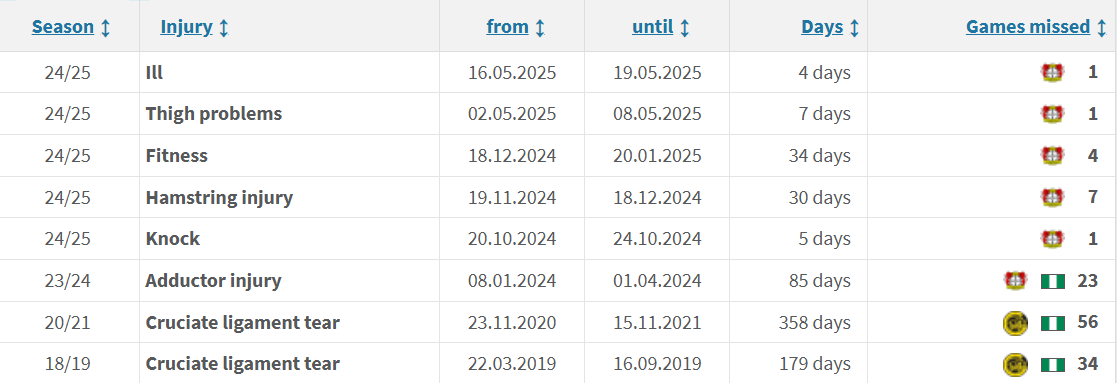This screenshot has width=1117, height=383.
Task: Click the Nigeria flag in the 18/19 row
Action: click(x=1053, y=364)
